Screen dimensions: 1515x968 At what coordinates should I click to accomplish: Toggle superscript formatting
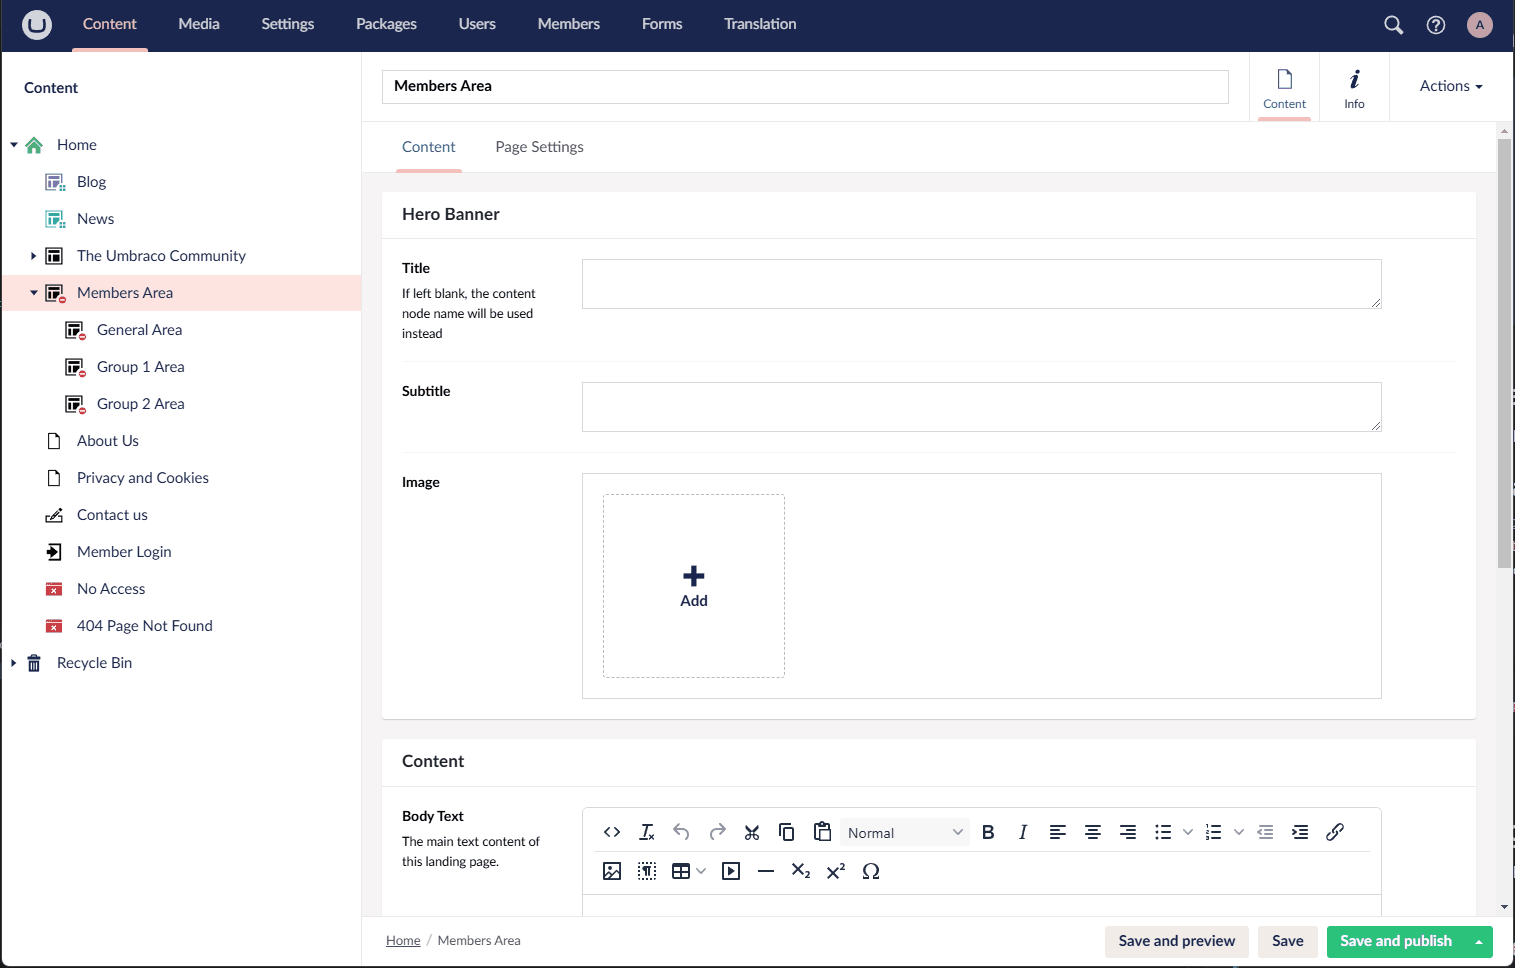click(836, 871)
